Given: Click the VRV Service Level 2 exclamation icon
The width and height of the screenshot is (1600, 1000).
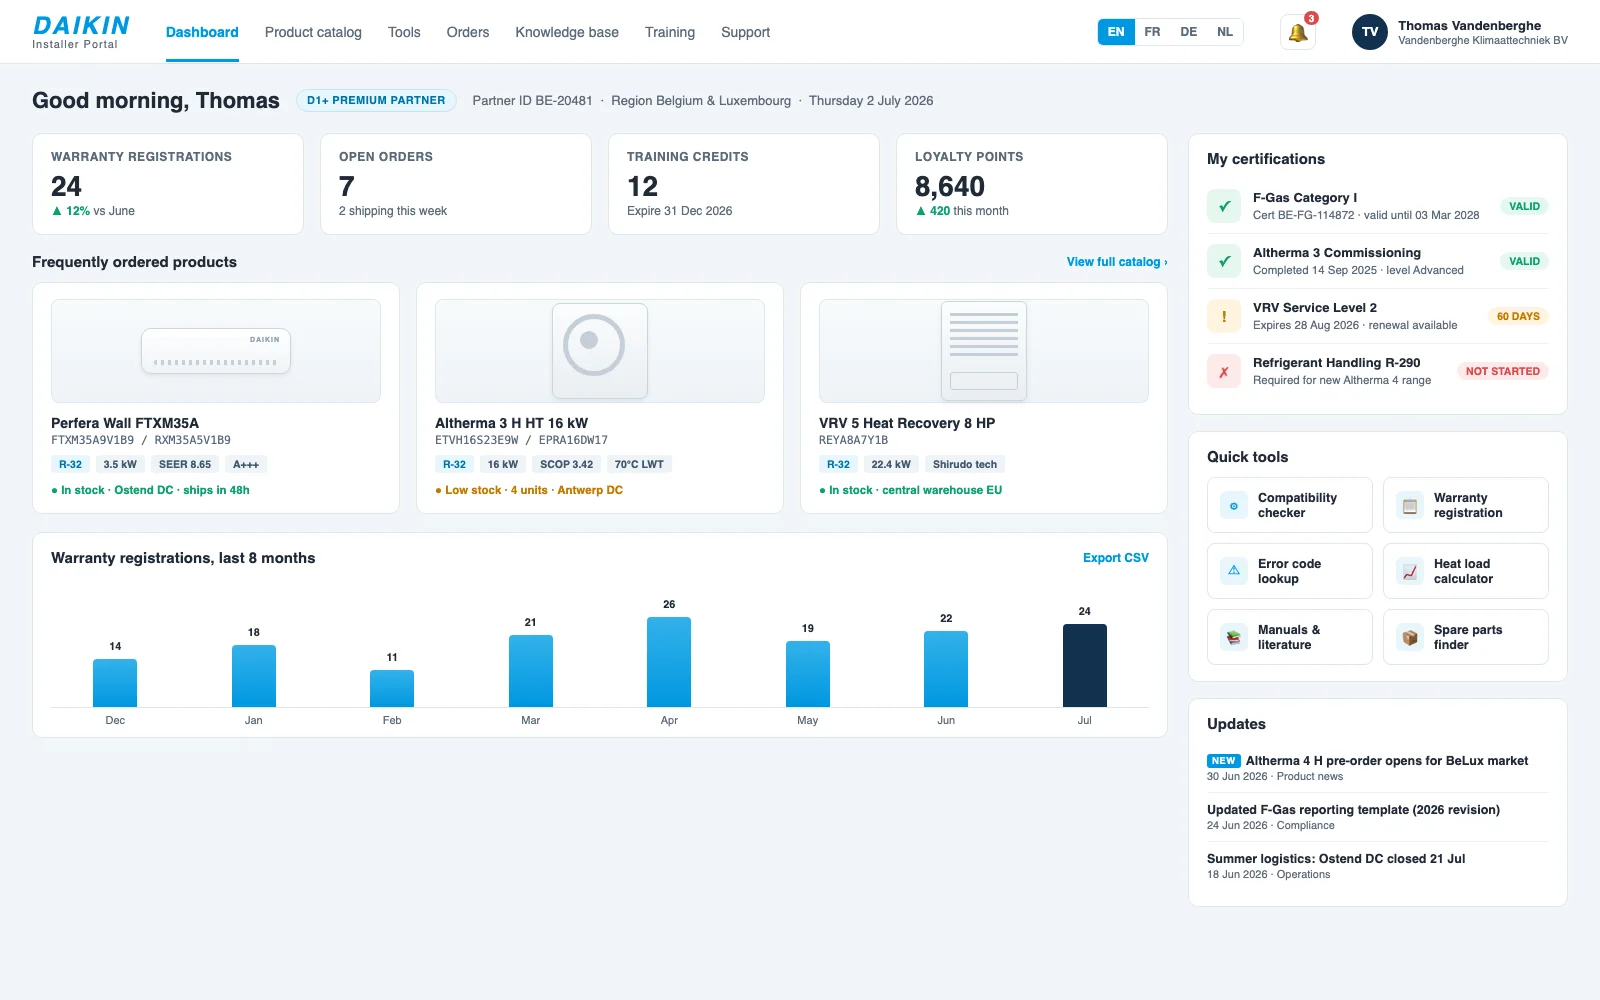Looking at the screenshot, I should point(1224,316).
